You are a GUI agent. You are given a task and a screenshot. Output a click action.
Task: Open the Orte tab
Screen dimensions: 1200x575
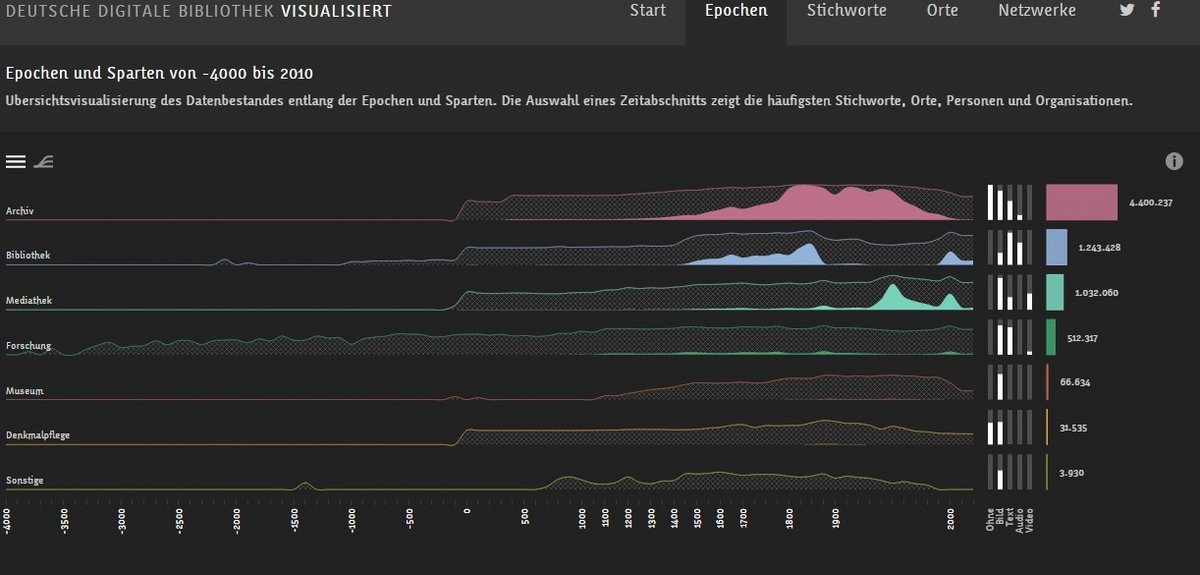942,11
